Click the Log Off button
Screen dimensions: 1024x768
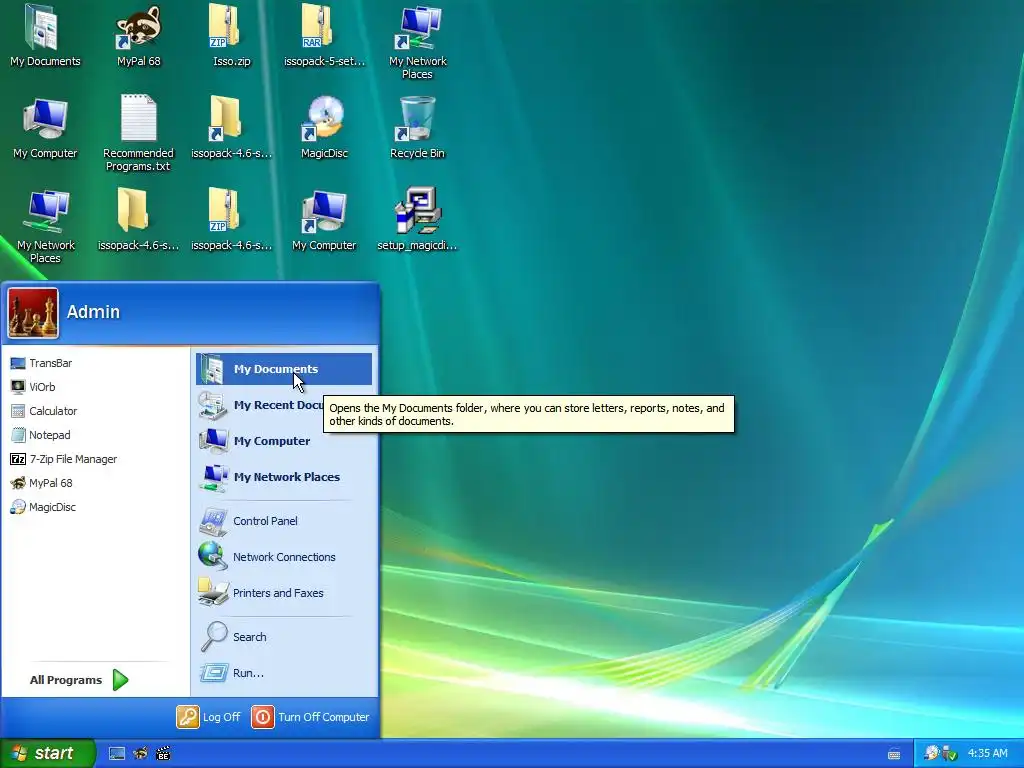point(209,717)
